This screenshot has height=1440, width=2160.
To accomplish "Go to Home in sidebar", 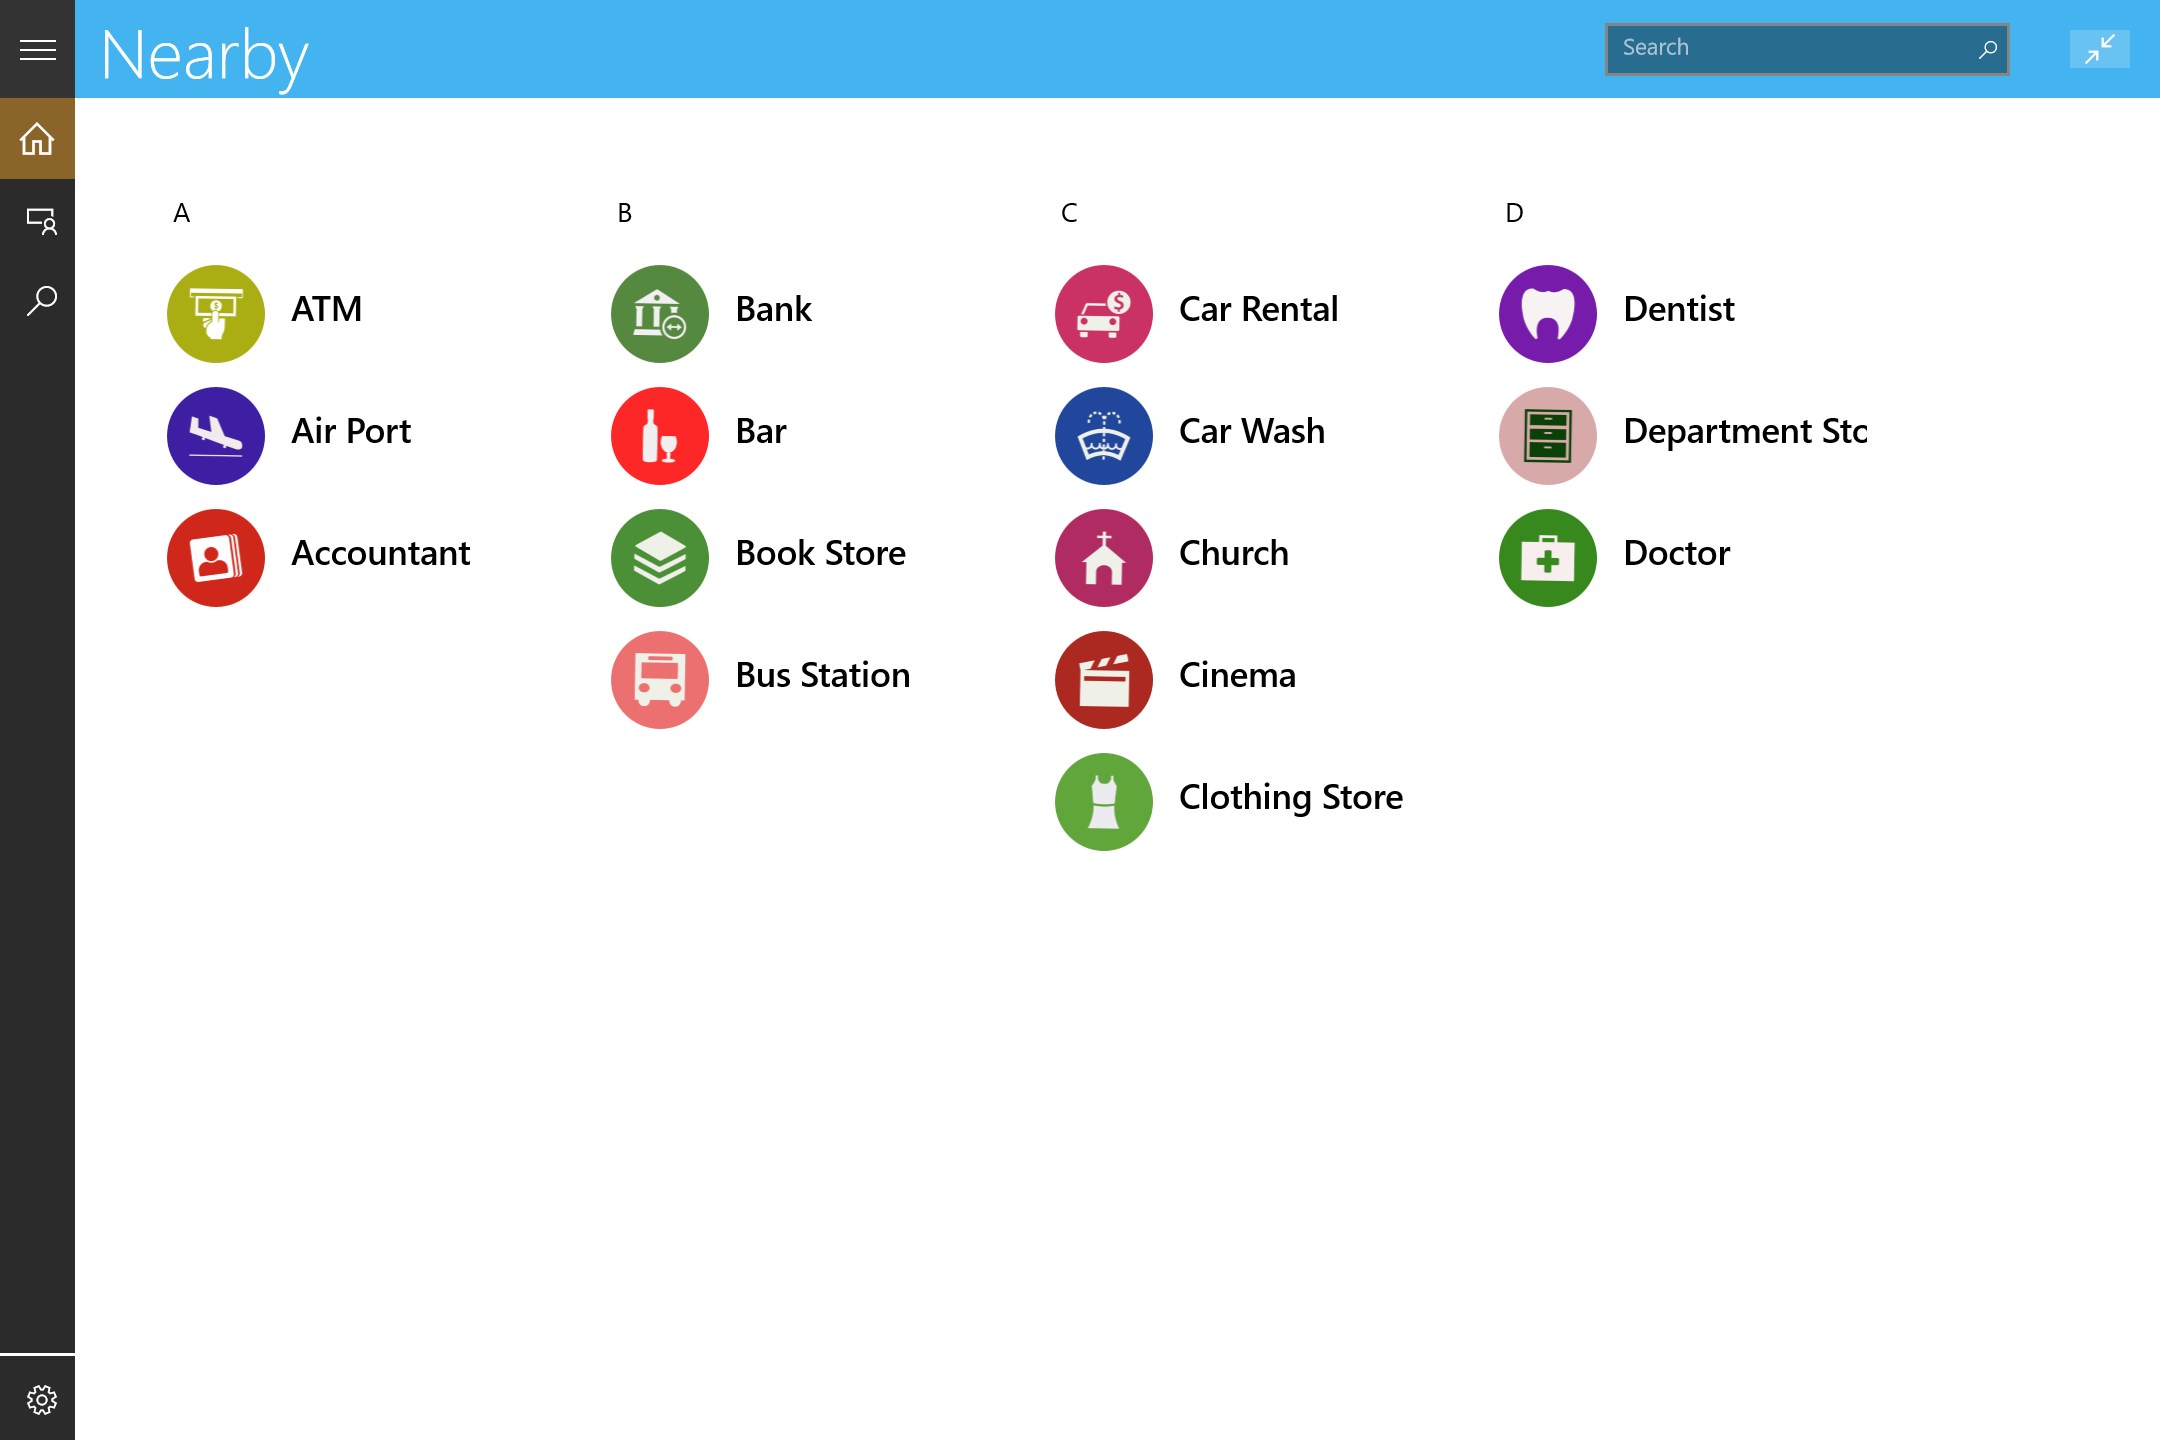I will pos(37,138).
